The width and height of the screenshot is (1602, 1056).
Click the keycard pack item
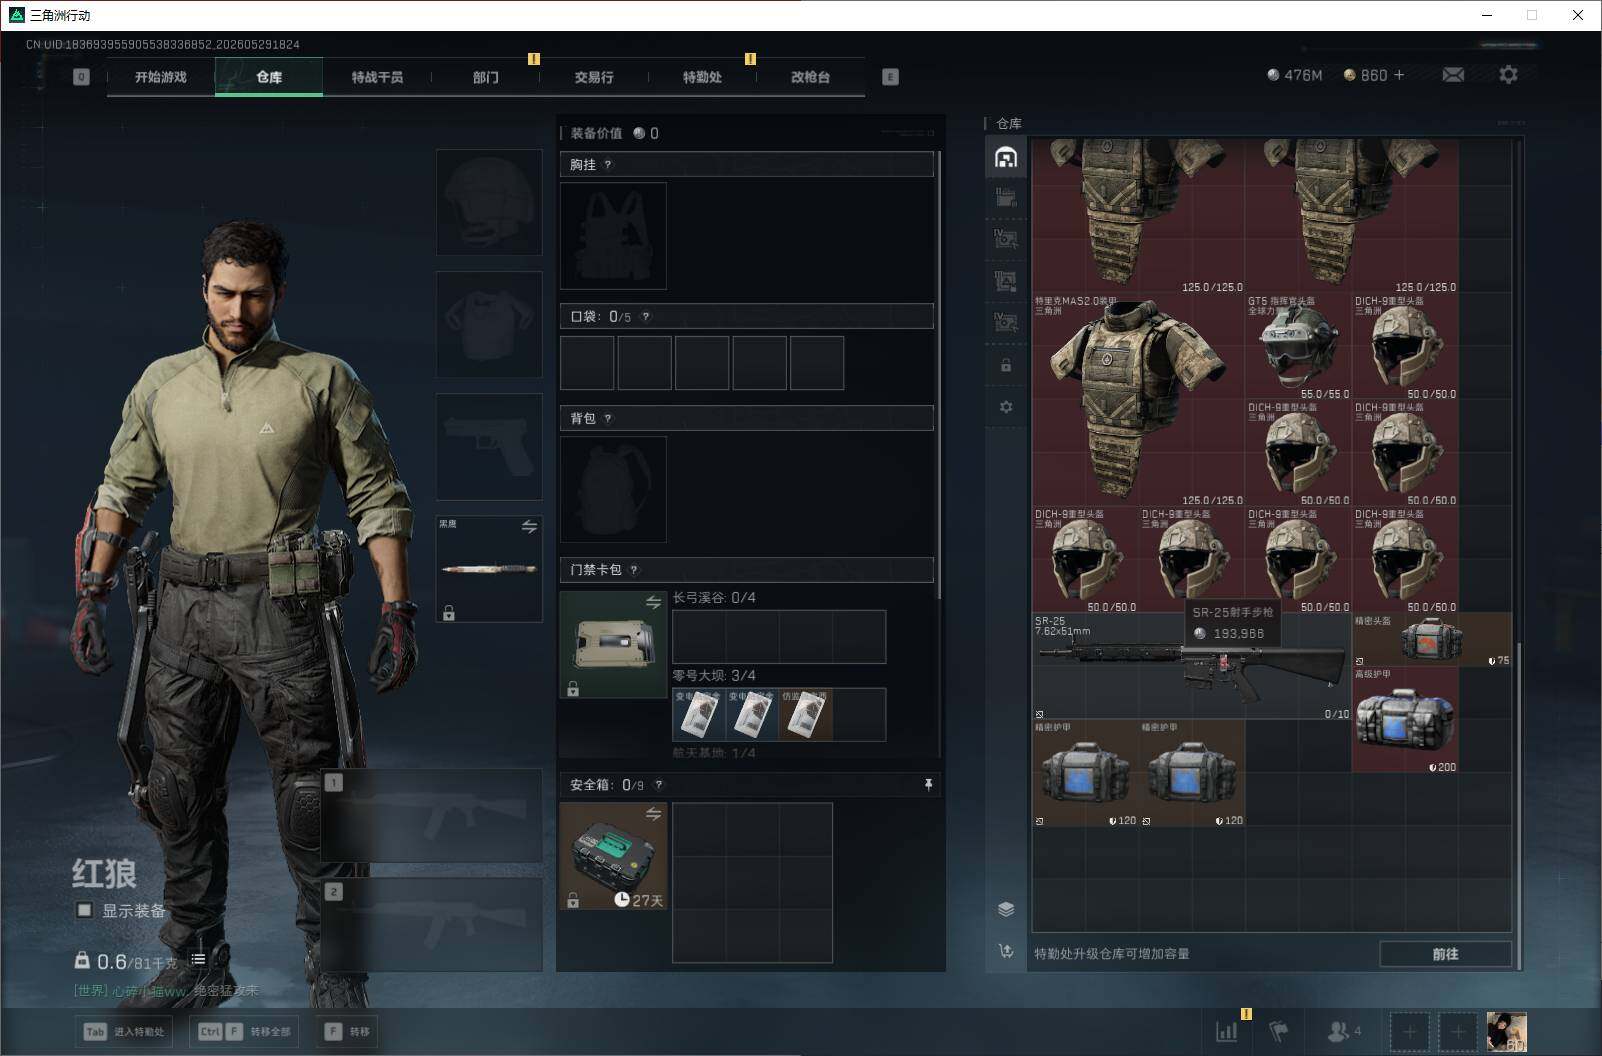tap(613, 645)
